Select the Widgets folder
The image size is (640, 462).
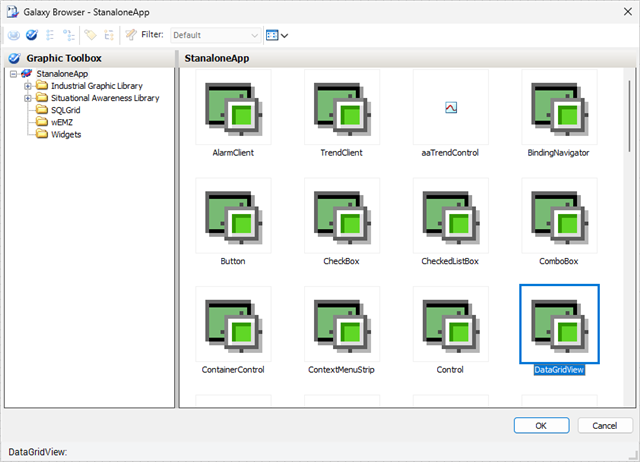[66, 135]
